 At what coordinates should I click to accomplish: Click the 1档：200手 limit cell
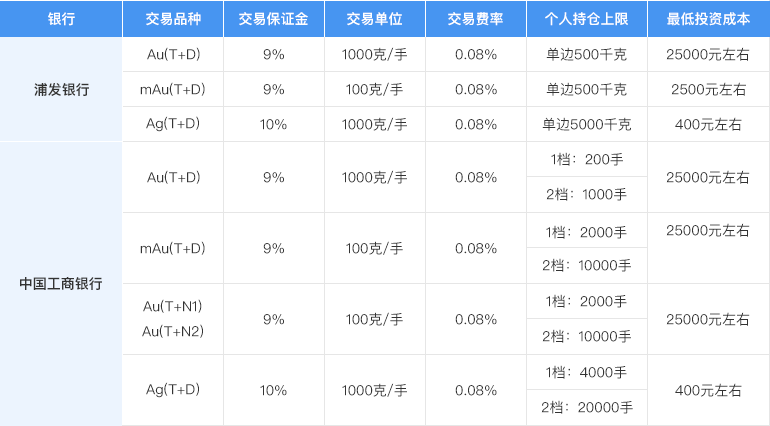pyautogui.click(x=587, y=159)
